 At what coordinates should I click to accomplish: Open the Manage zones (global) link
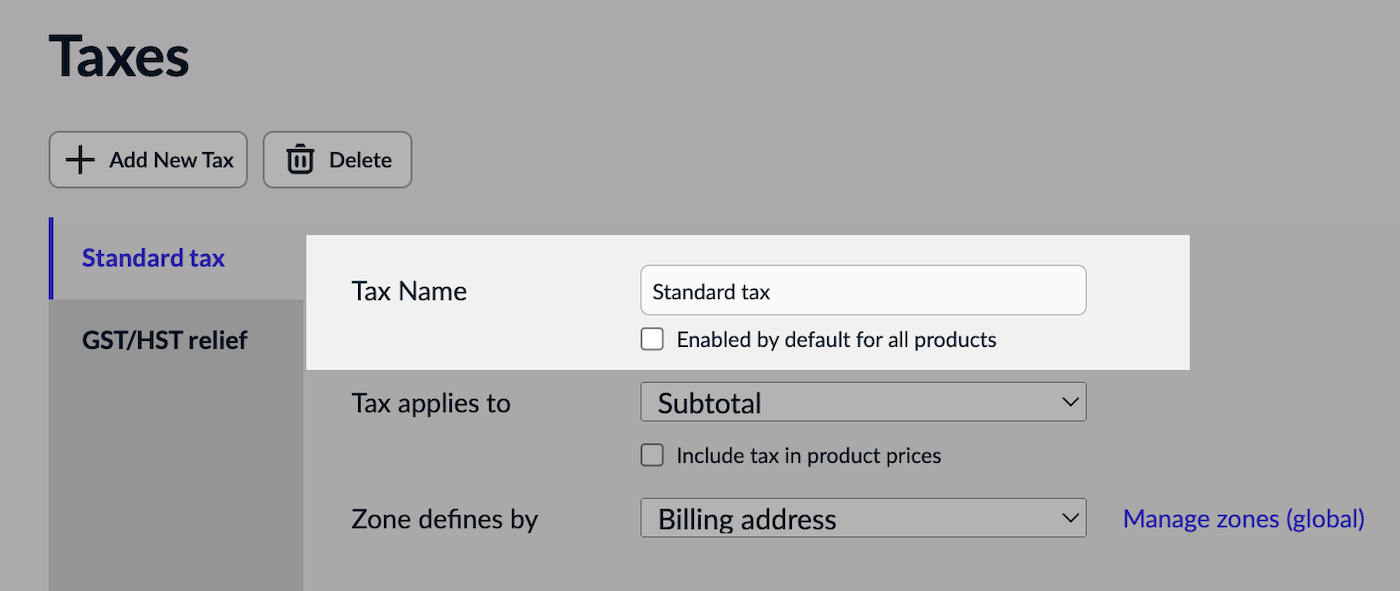pyautogui.click(x=1243, y=519)
